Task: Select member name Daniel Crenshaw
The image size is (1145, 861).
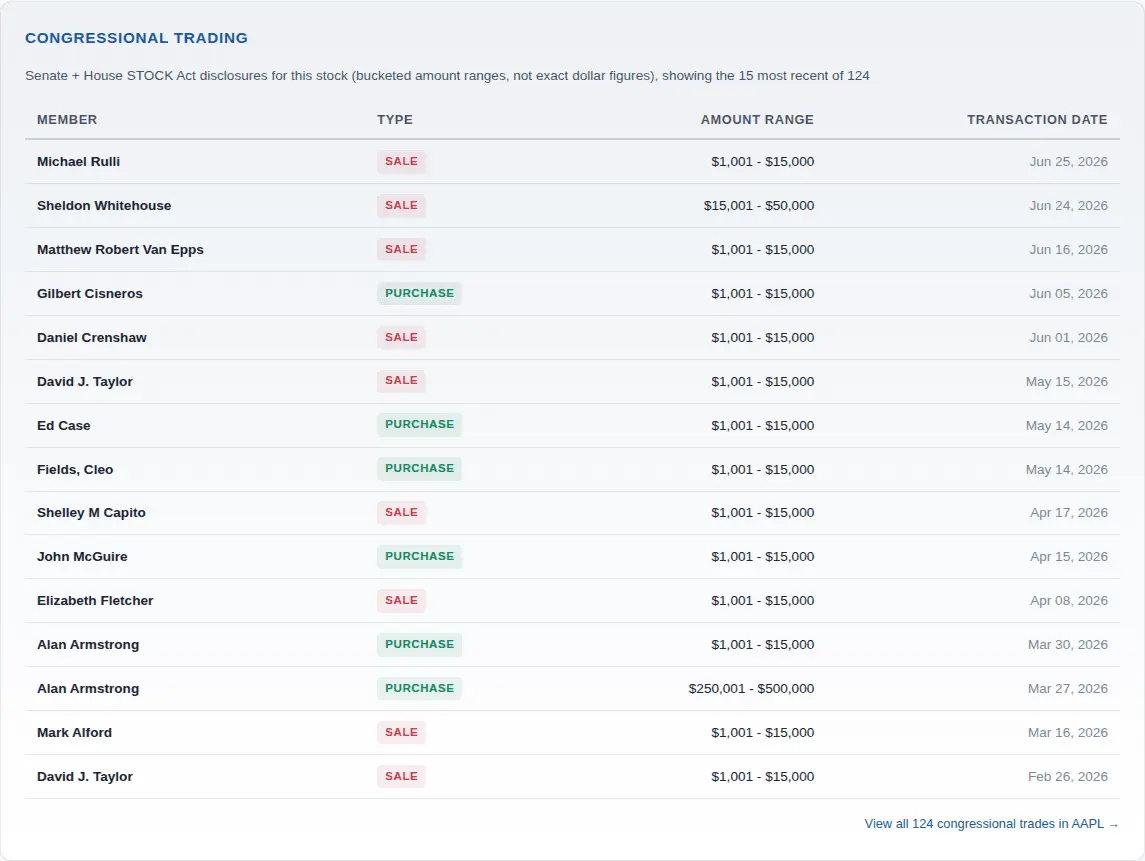Action: point(92,337)
